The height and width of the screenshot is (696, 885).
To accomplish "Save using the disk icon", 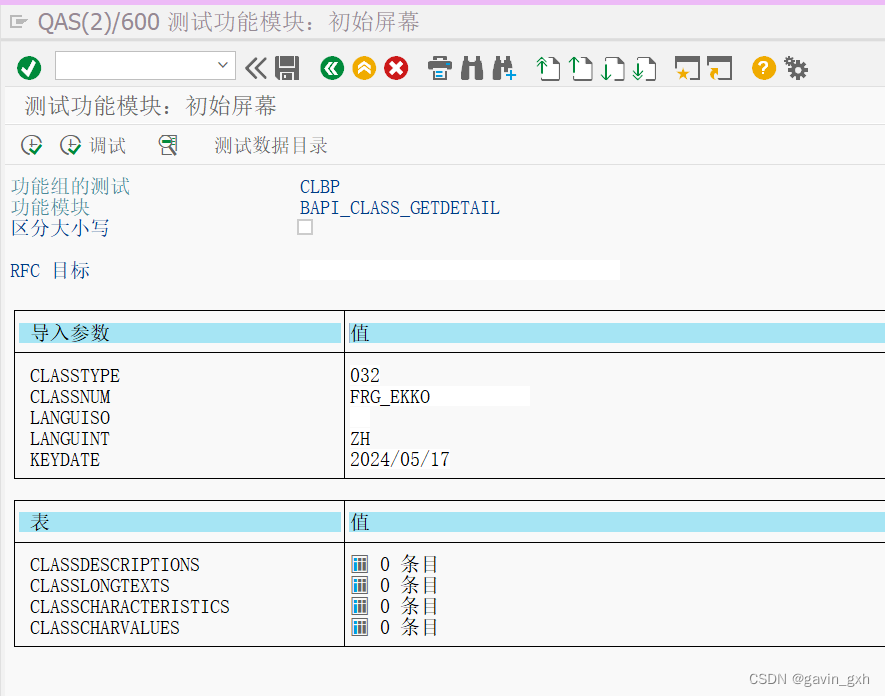I will [x=287, y=68].
